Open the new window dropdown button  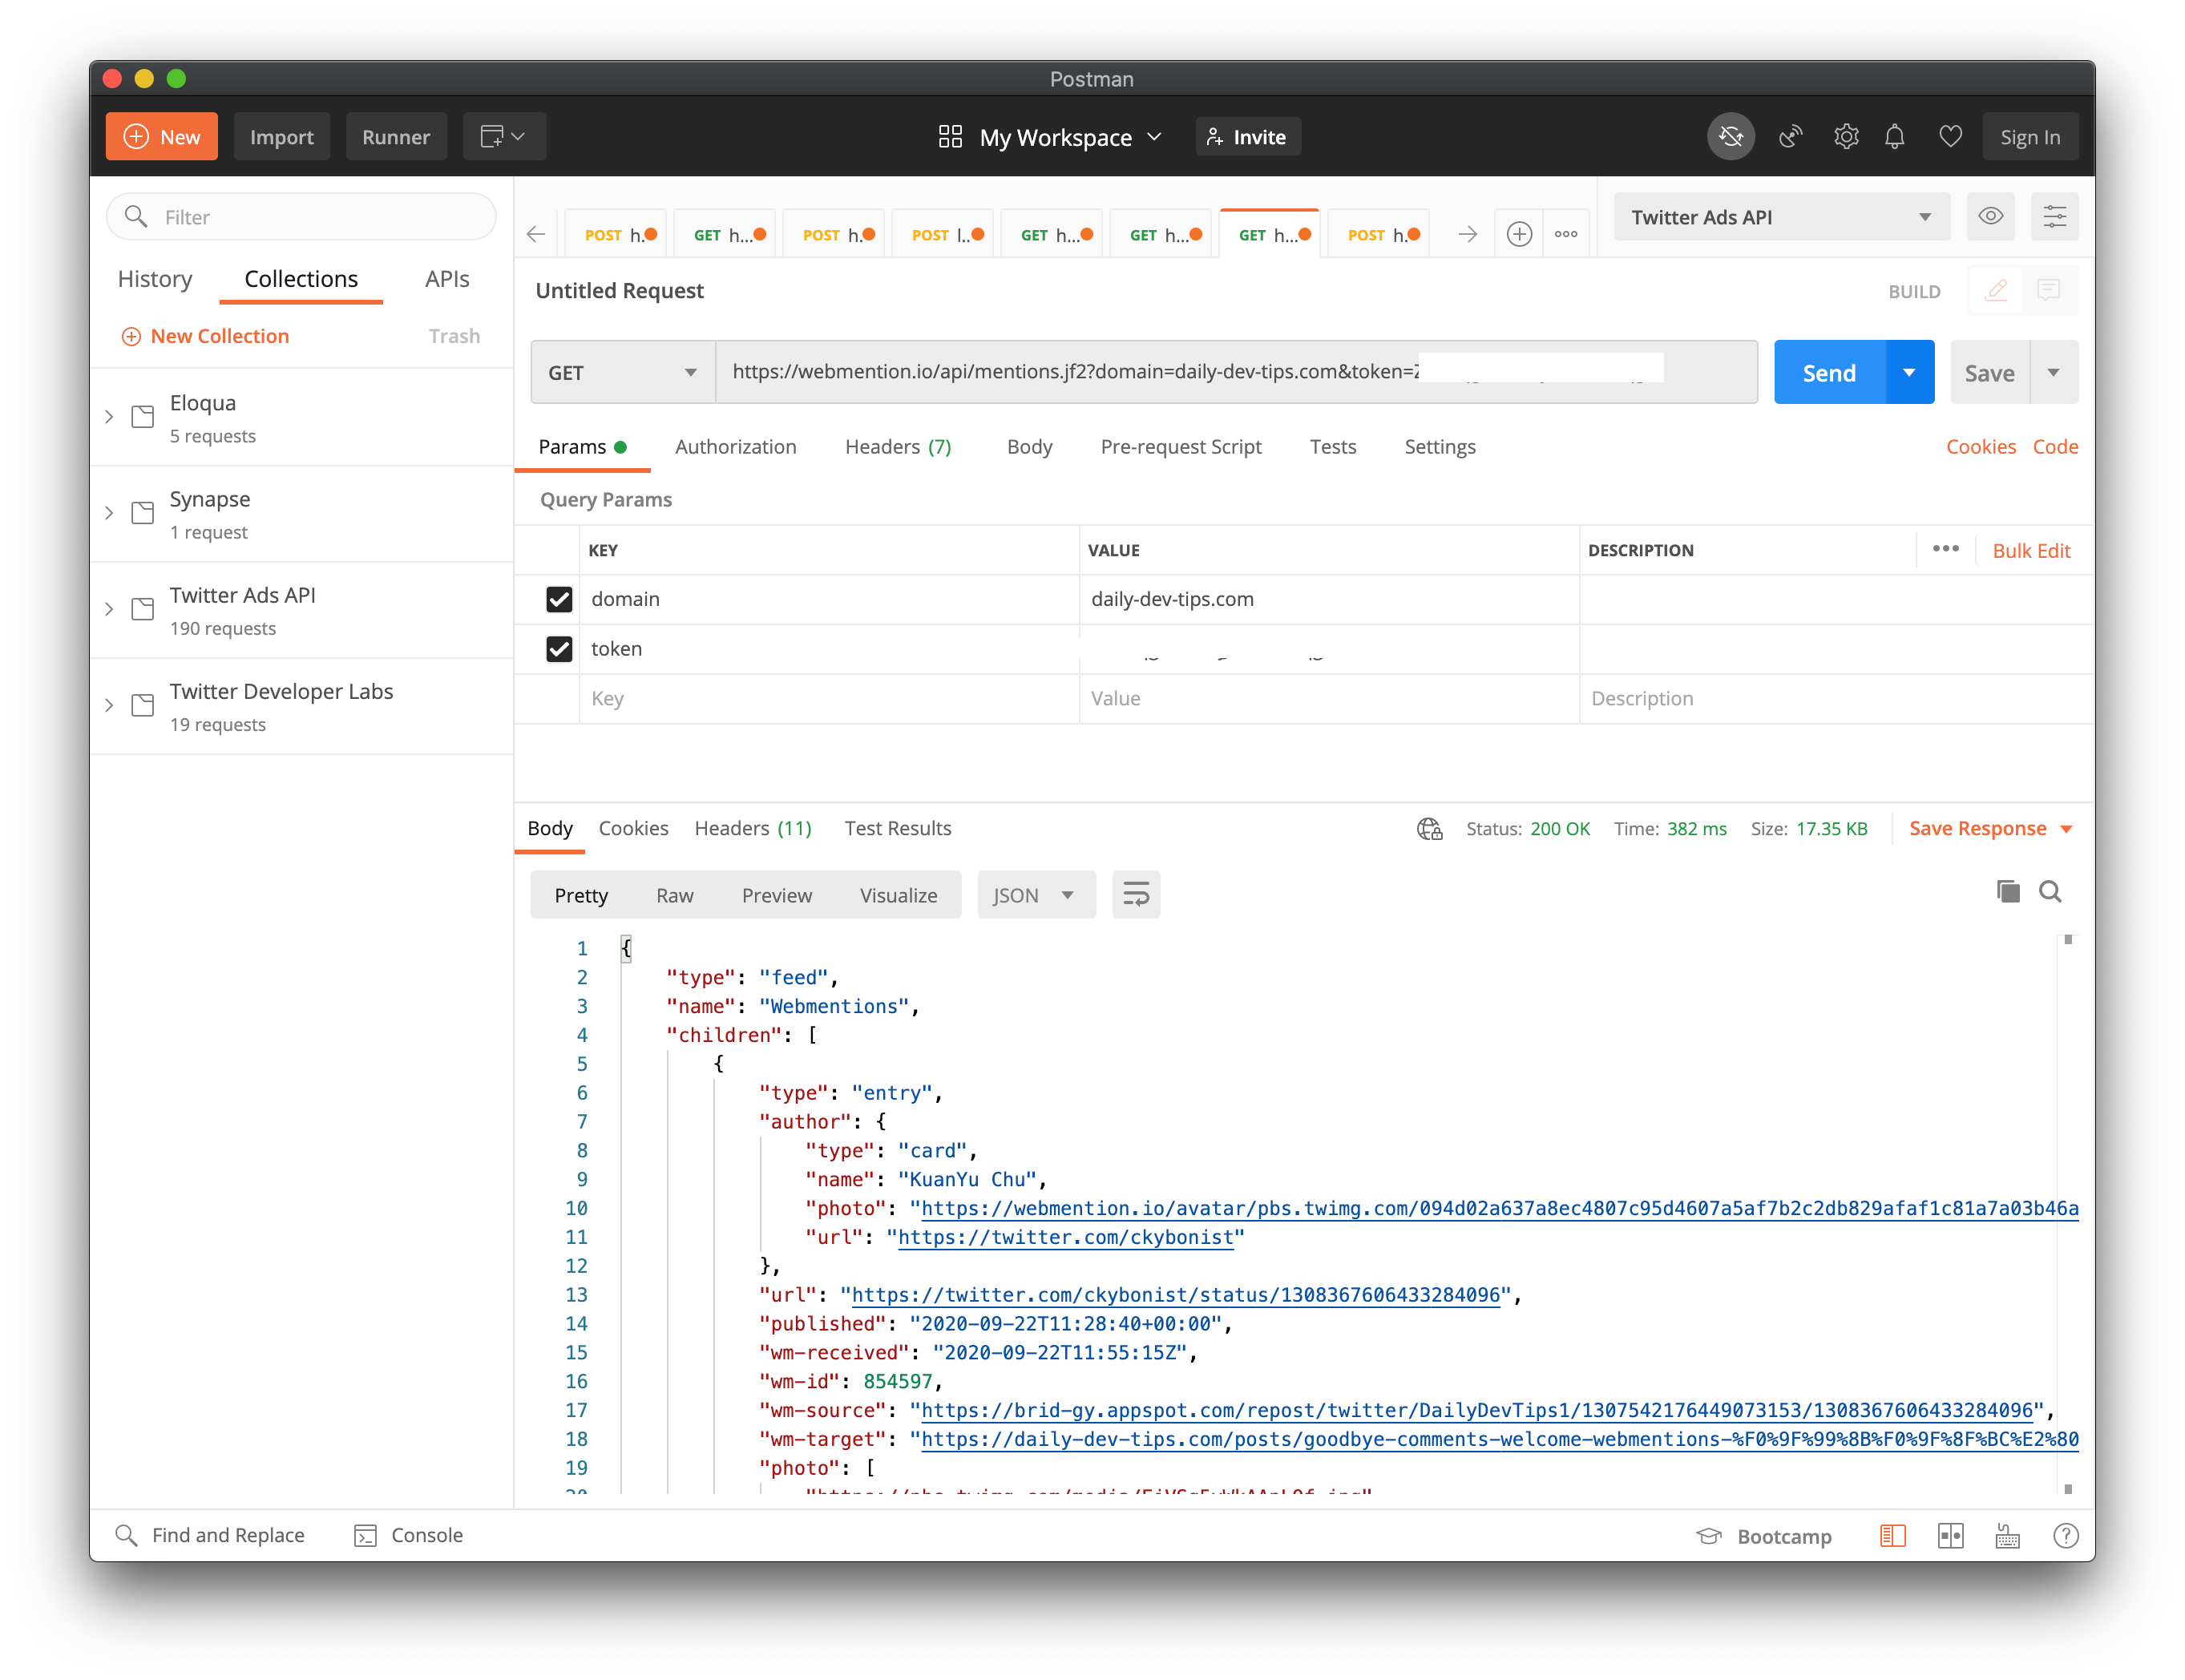pos(504,137)
